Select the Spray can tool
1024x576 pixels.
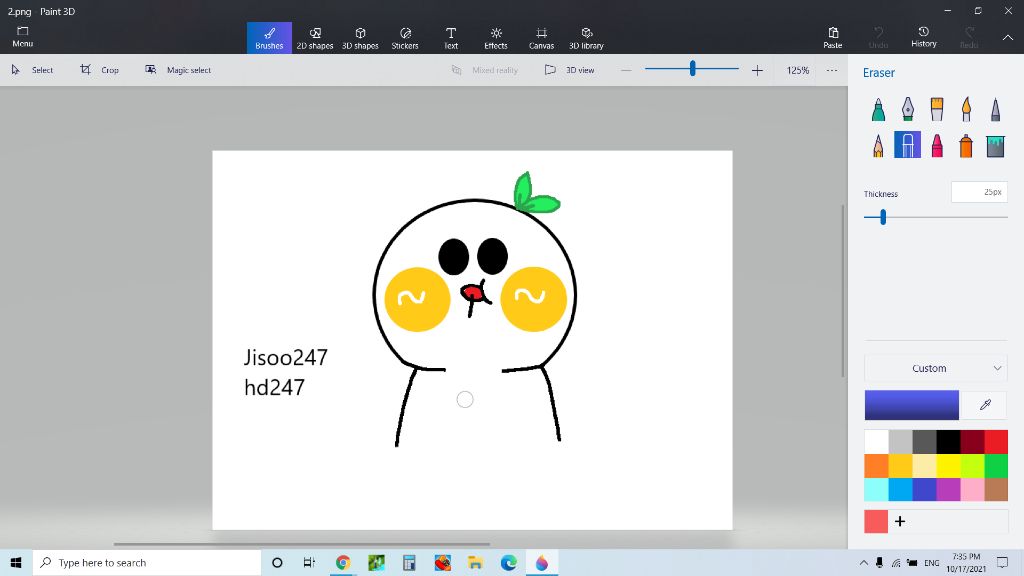pyautogui.click(x=966, y=146)
